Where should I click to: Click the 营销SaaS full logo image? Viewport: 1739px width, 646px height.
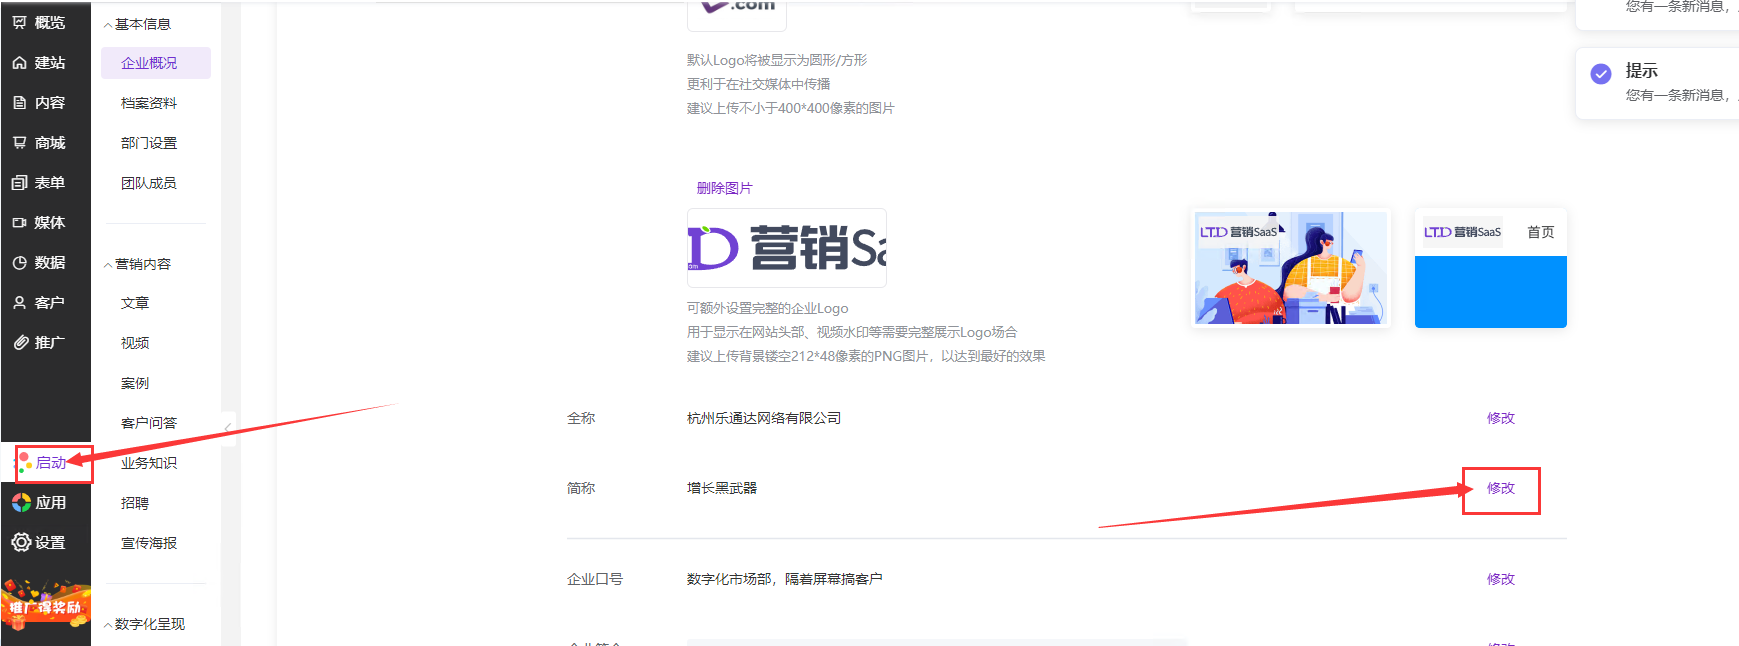[x=787, y=248]
